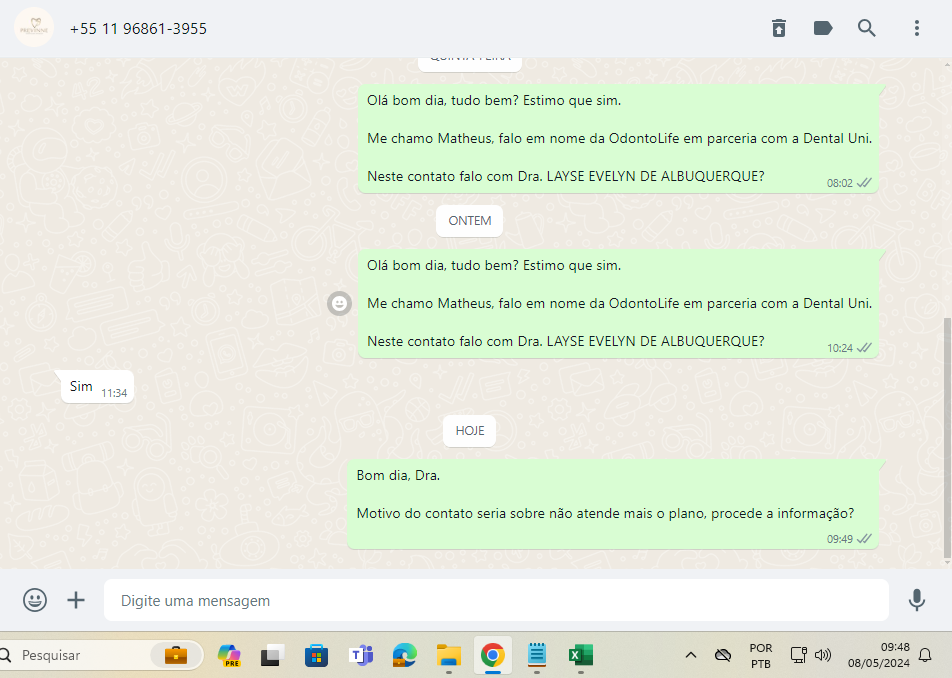The width and height of the screenshot is (952, 678).
Task: Click the 'Bom dia, Dra.' message
Action: (x=613, y=504)
